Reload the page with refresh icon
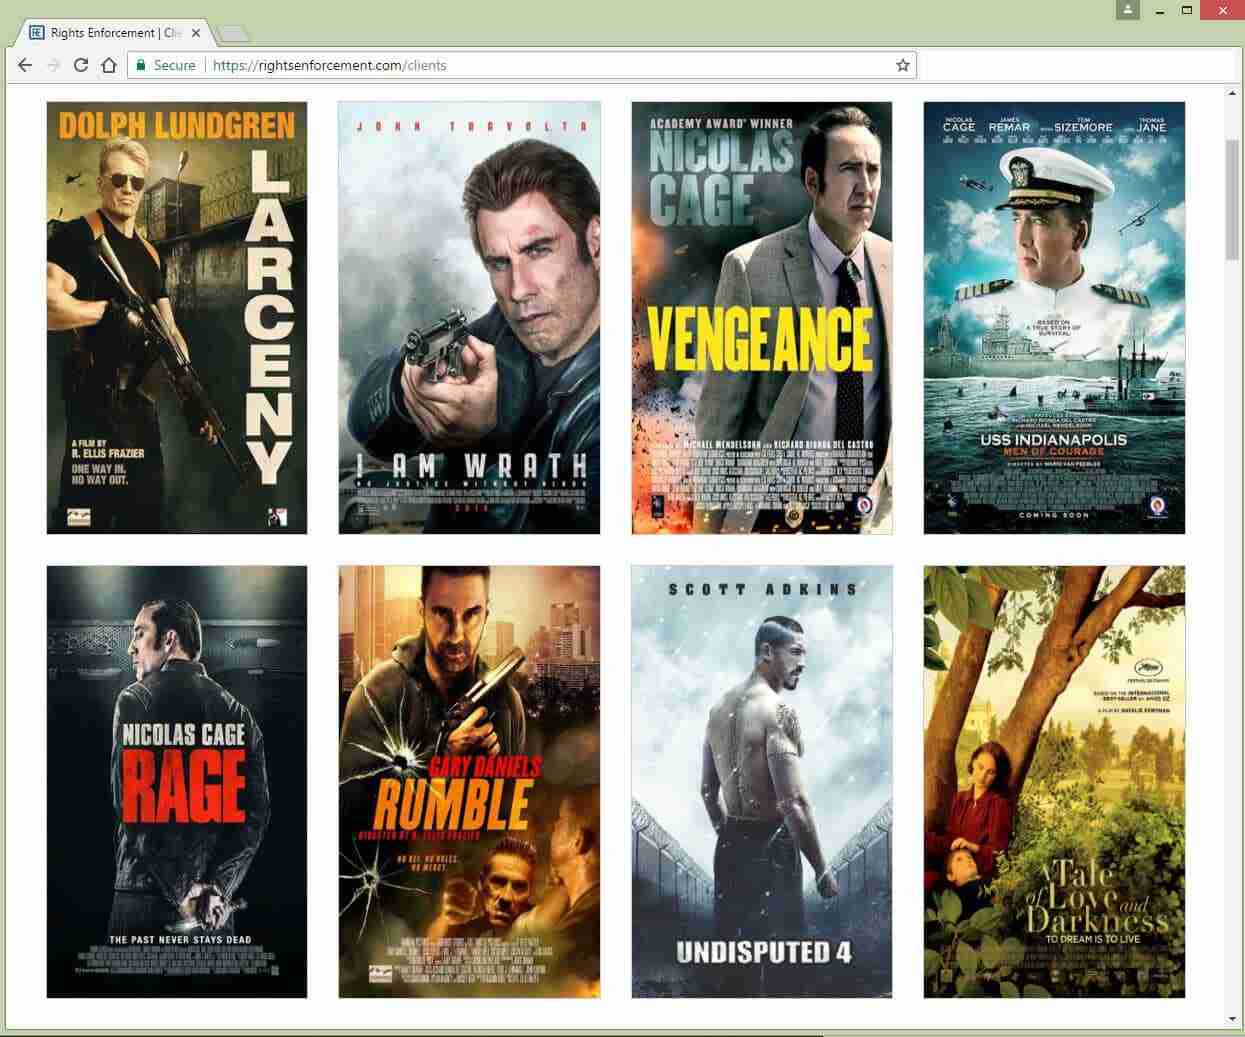The height and width of the screenshot is (1037, 1245). click(x=81, y=65)
